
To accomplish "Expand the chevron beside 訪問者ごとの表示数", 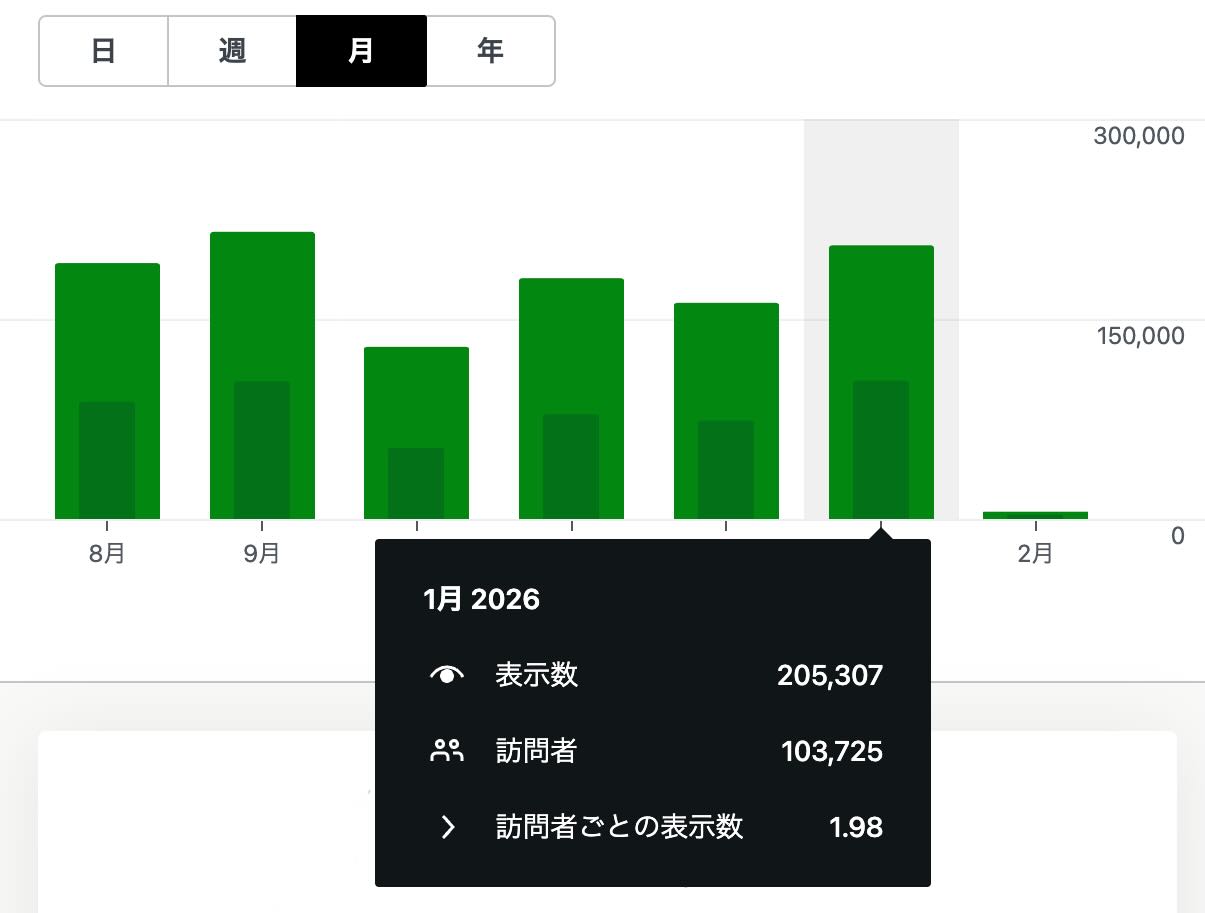I will click(448, 827).
